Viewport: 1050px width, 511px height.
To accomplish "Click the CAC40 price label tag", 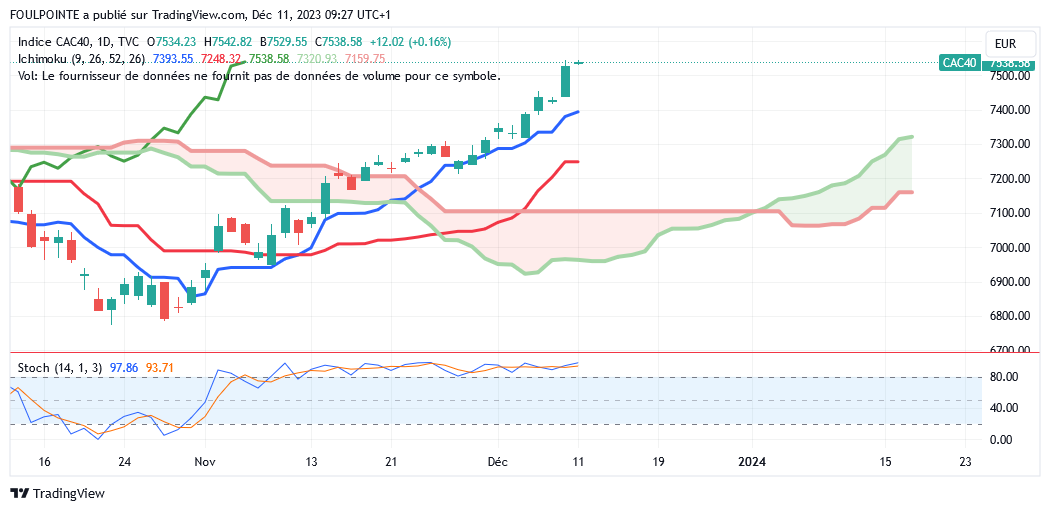I will pyautogui.click(x=959, y=62).
